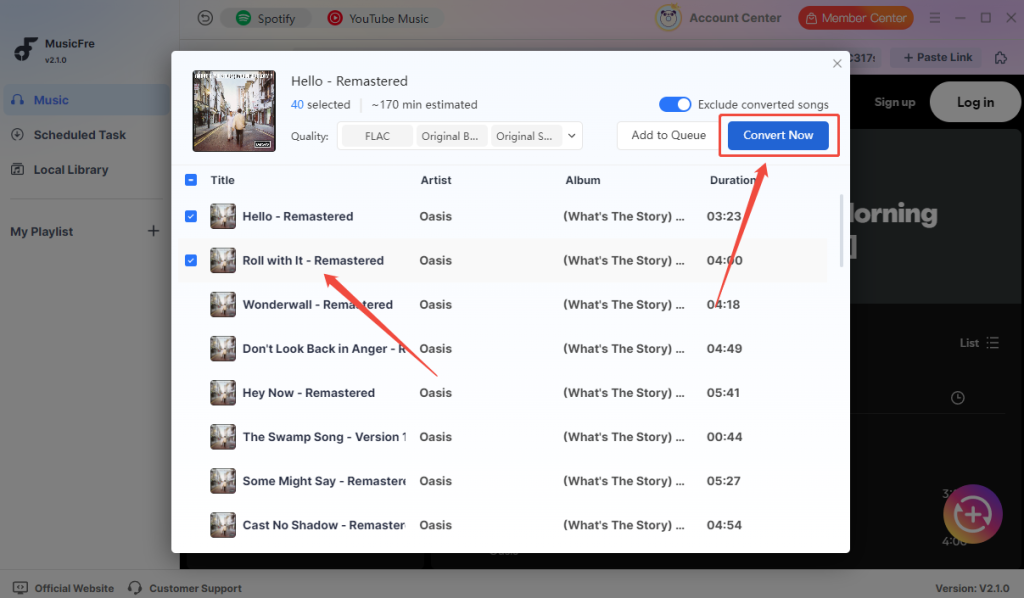Uncheck the Roll with It - Remastered checkbox
1024x598 pixels.
(191, 260)
